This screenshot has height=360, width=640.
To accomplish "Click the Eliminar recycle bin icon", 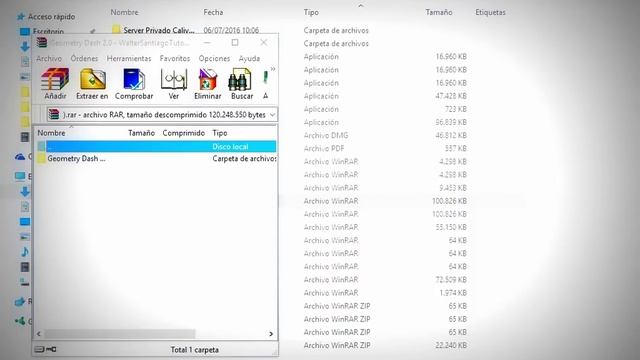I will click(207, 79).
